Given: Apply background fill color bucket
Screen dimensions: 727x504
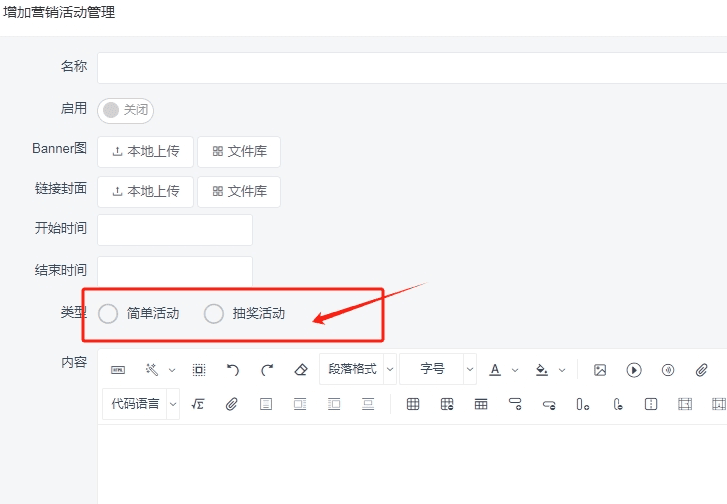Looking at the screenshot, I should click(x=542, y=370).
